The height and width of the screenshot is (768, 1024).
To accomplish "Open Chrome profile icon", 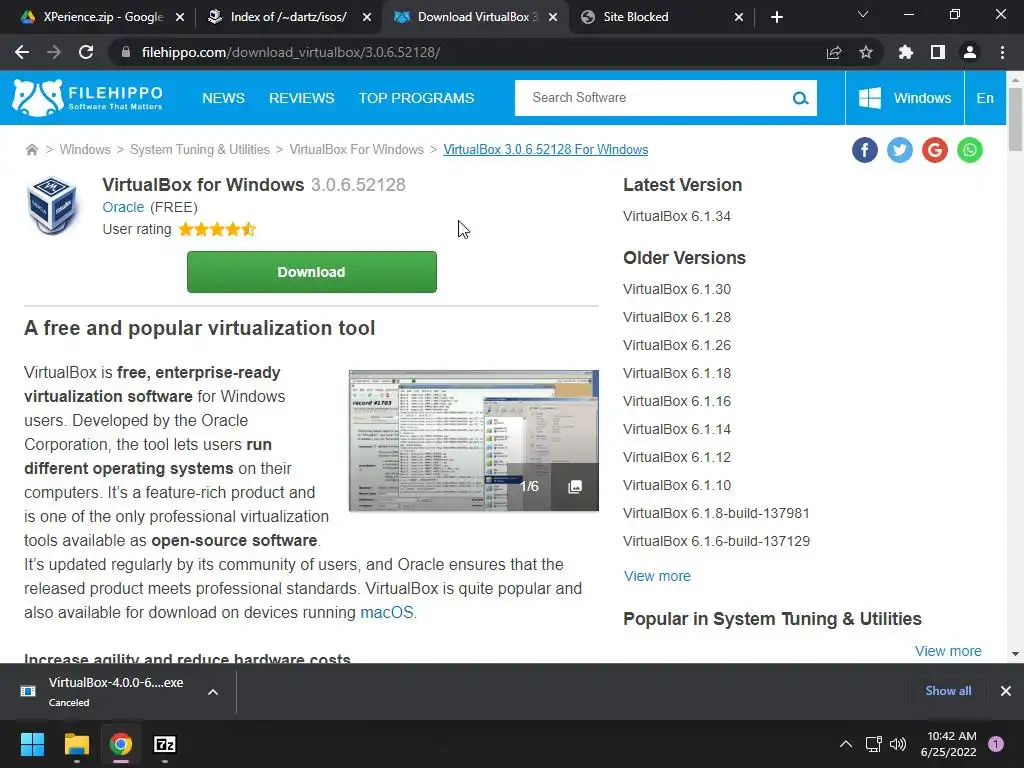I will tap(970, 52).
